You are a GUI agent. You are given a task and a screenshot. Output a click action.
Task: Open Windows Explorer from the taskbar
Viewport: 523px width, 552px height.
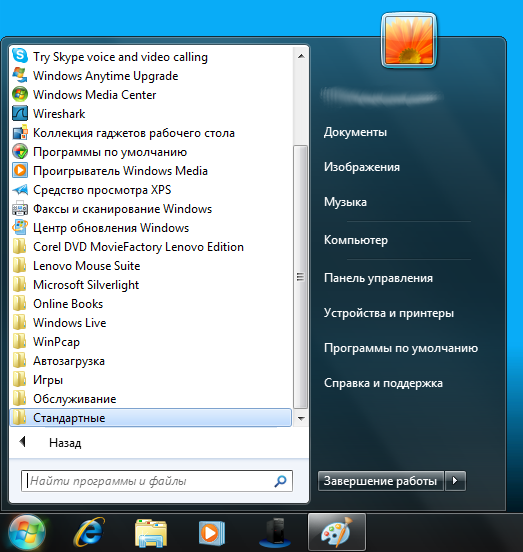point(151,533)
